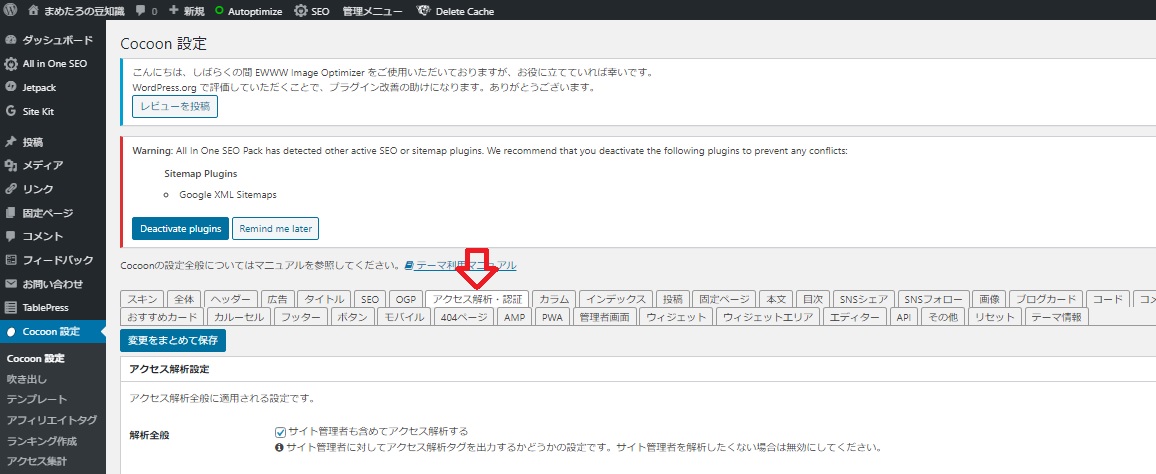
Task: Switch to the おすすめカード tab
Action: pos(162,317)
